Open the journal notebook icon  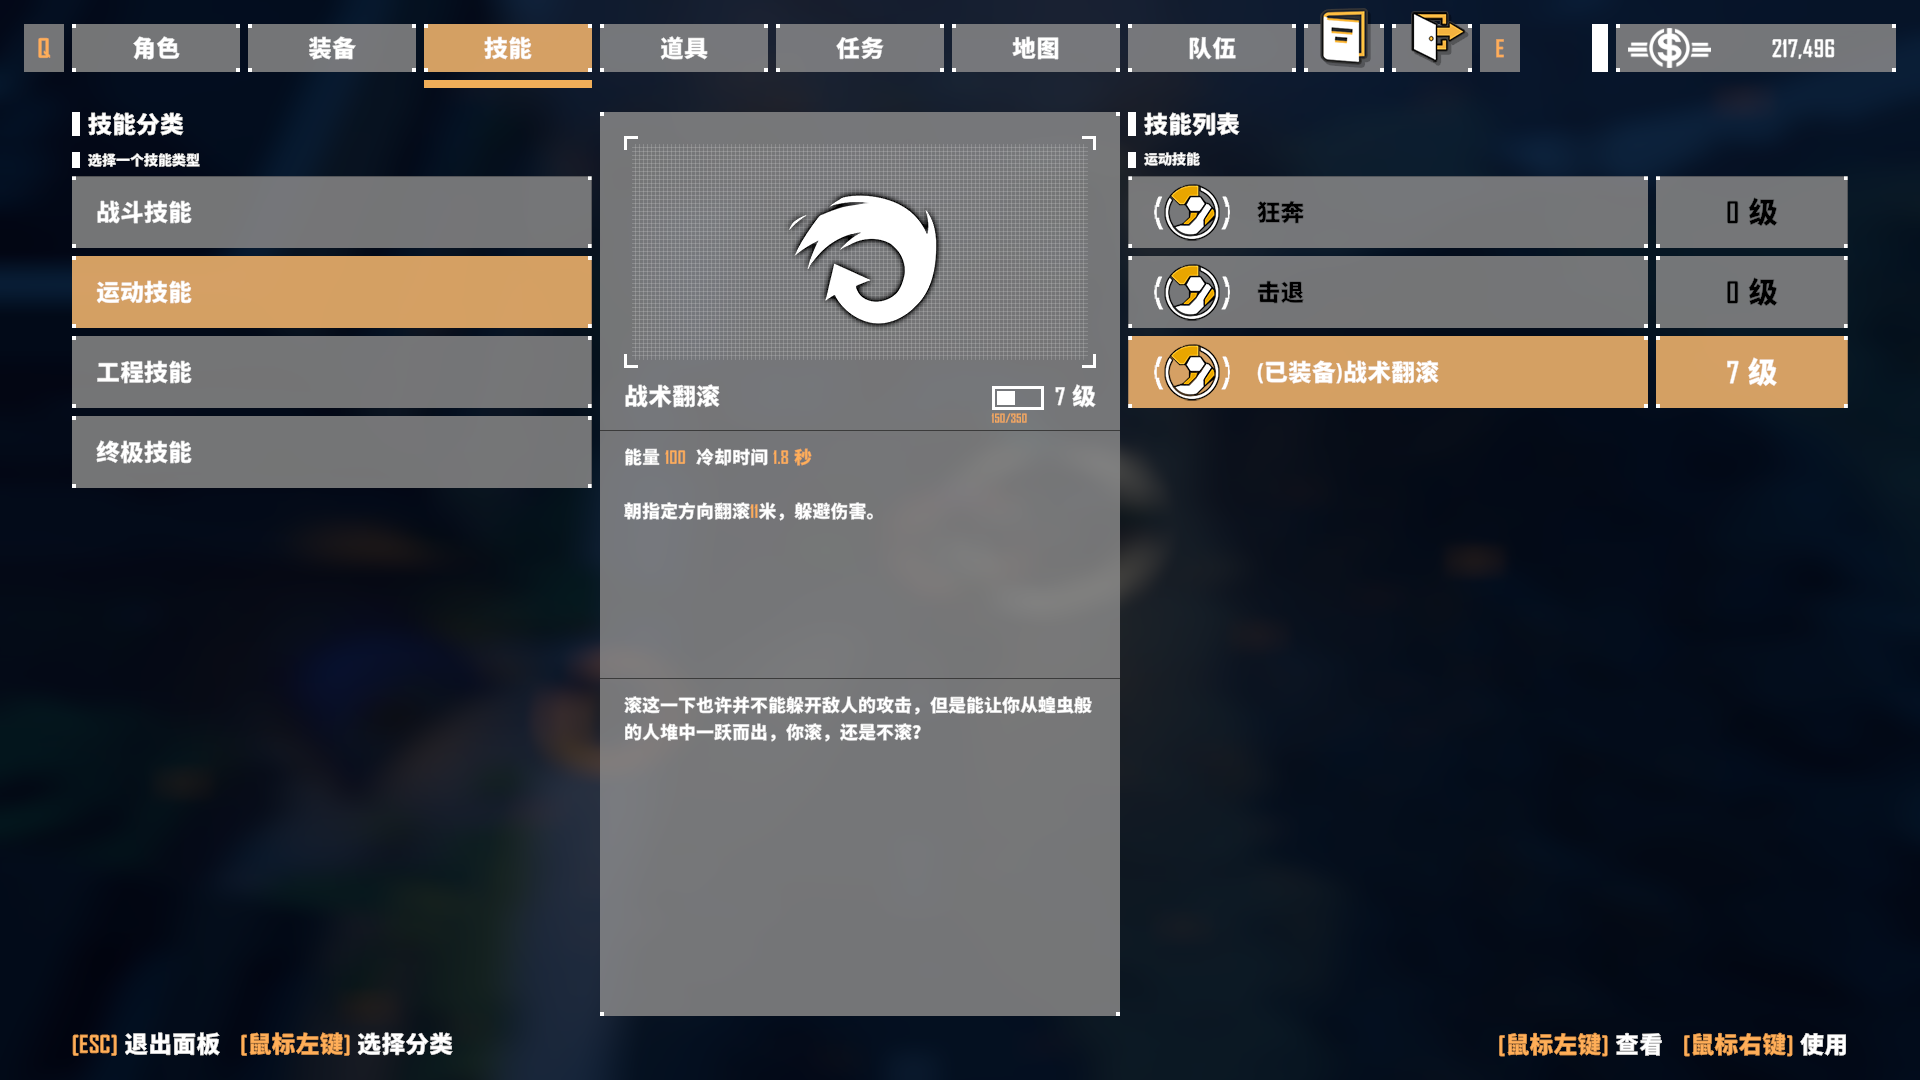tap(1343, 38)
